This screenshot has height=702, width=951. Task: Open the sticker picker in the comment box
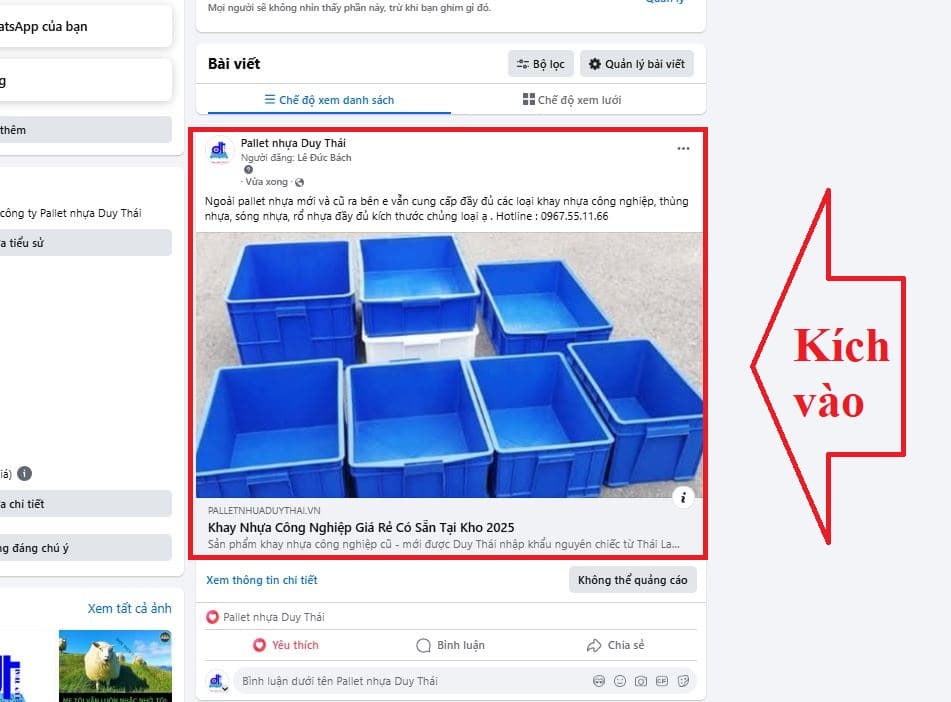point(683,681)
